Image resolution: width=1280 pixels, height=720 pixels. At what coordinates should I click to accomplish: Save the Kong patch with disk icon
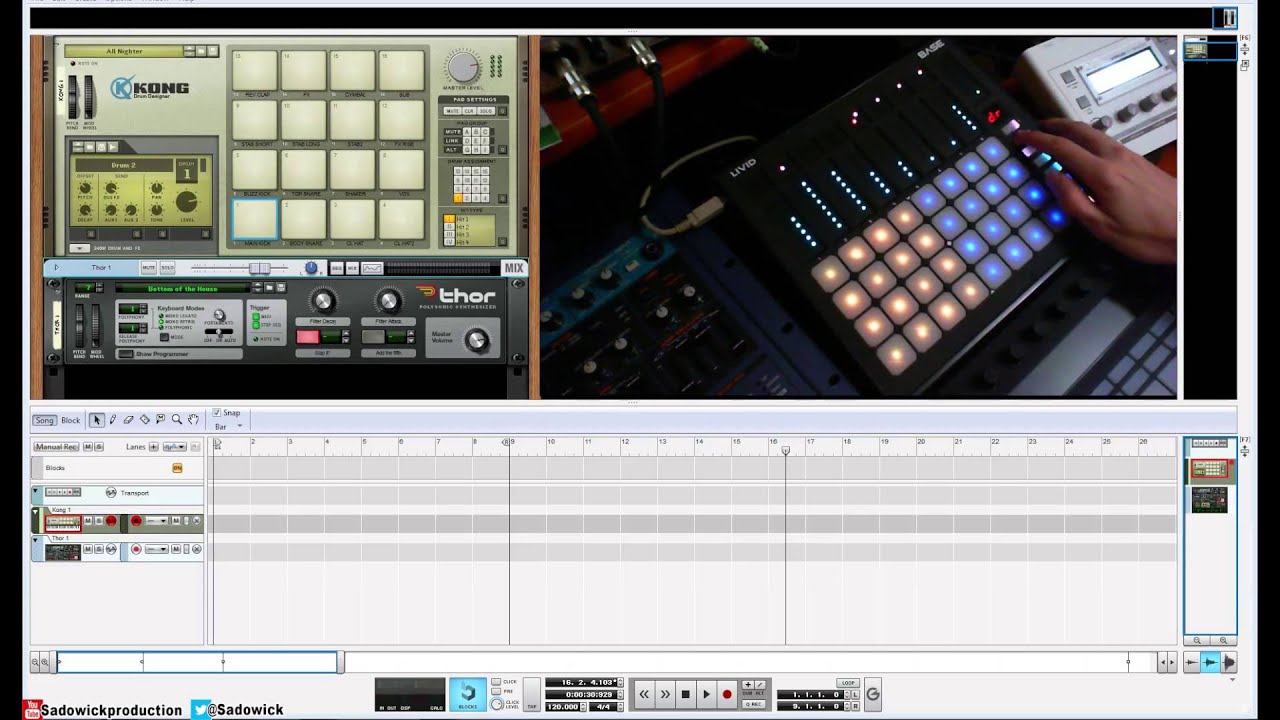(212, 51)
